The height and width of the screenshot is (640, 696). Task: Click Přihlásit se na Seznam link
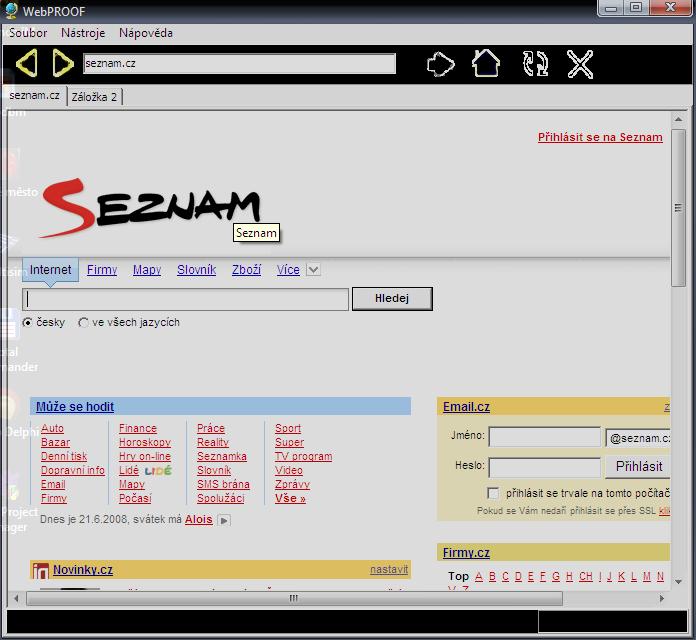pos(600,137)
